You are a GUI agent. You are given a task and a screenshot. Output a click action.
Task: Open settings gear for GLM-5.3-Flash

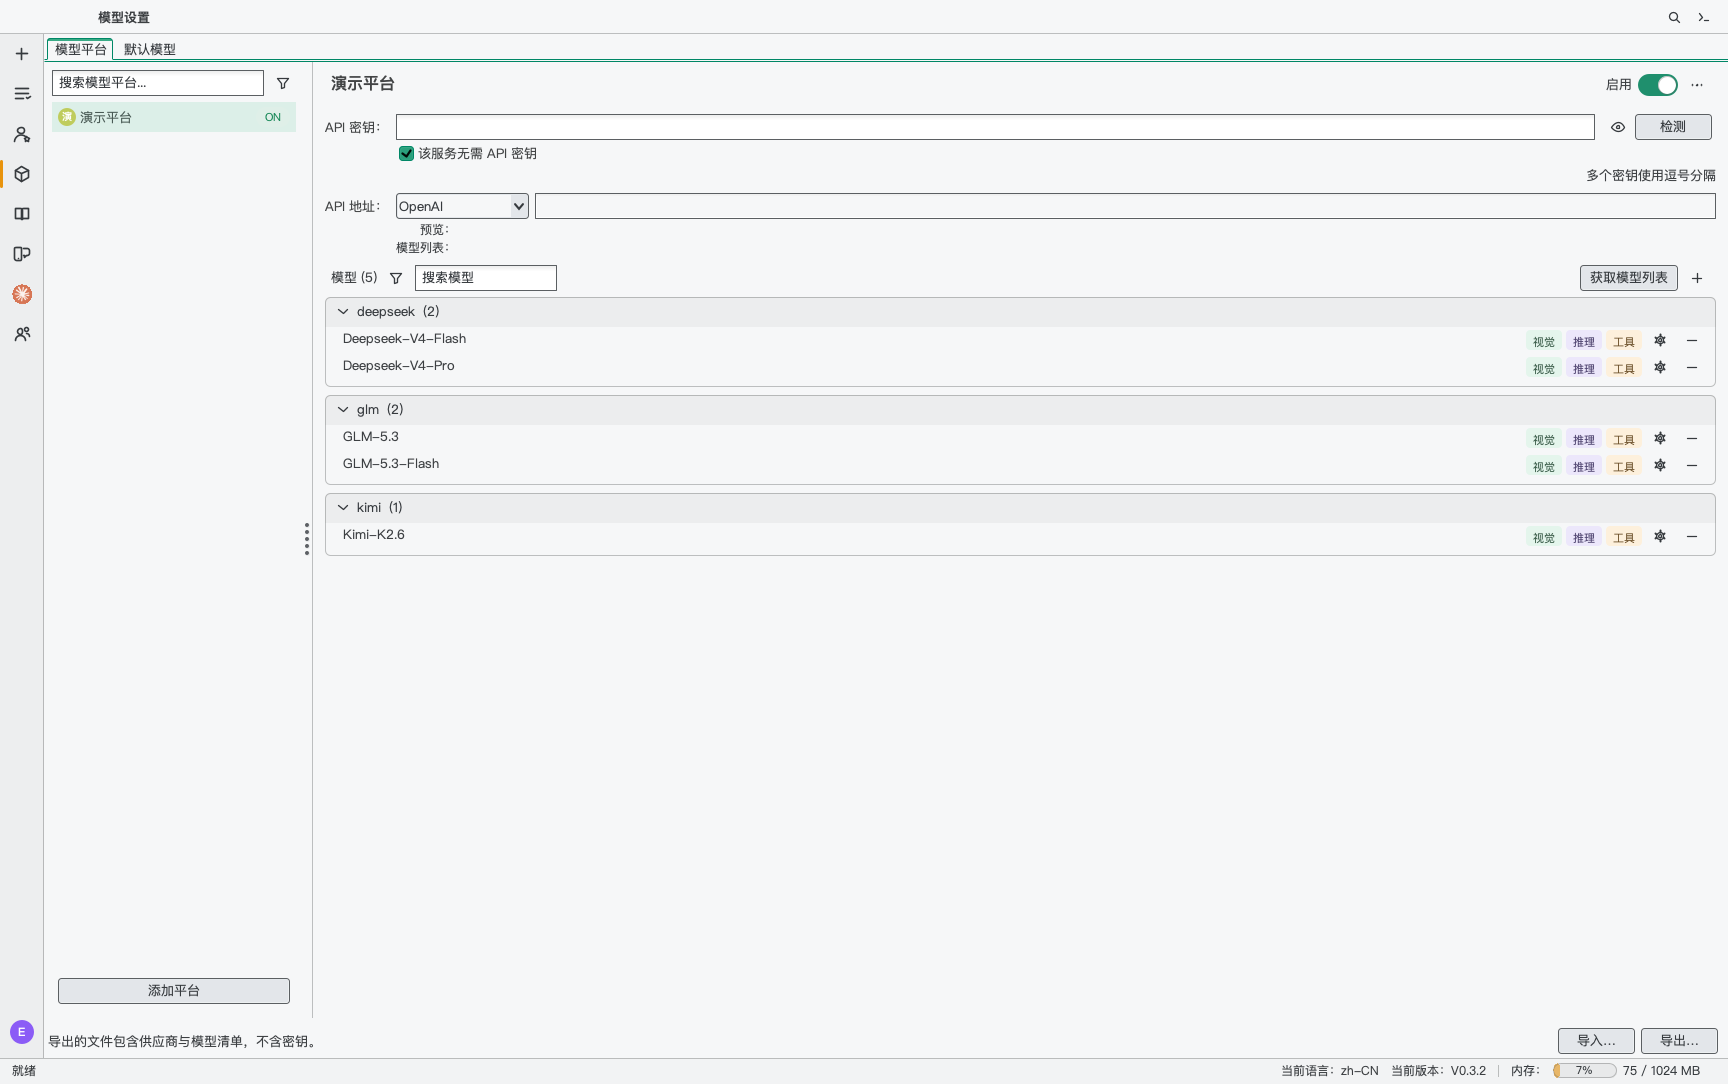(1660, 466)
